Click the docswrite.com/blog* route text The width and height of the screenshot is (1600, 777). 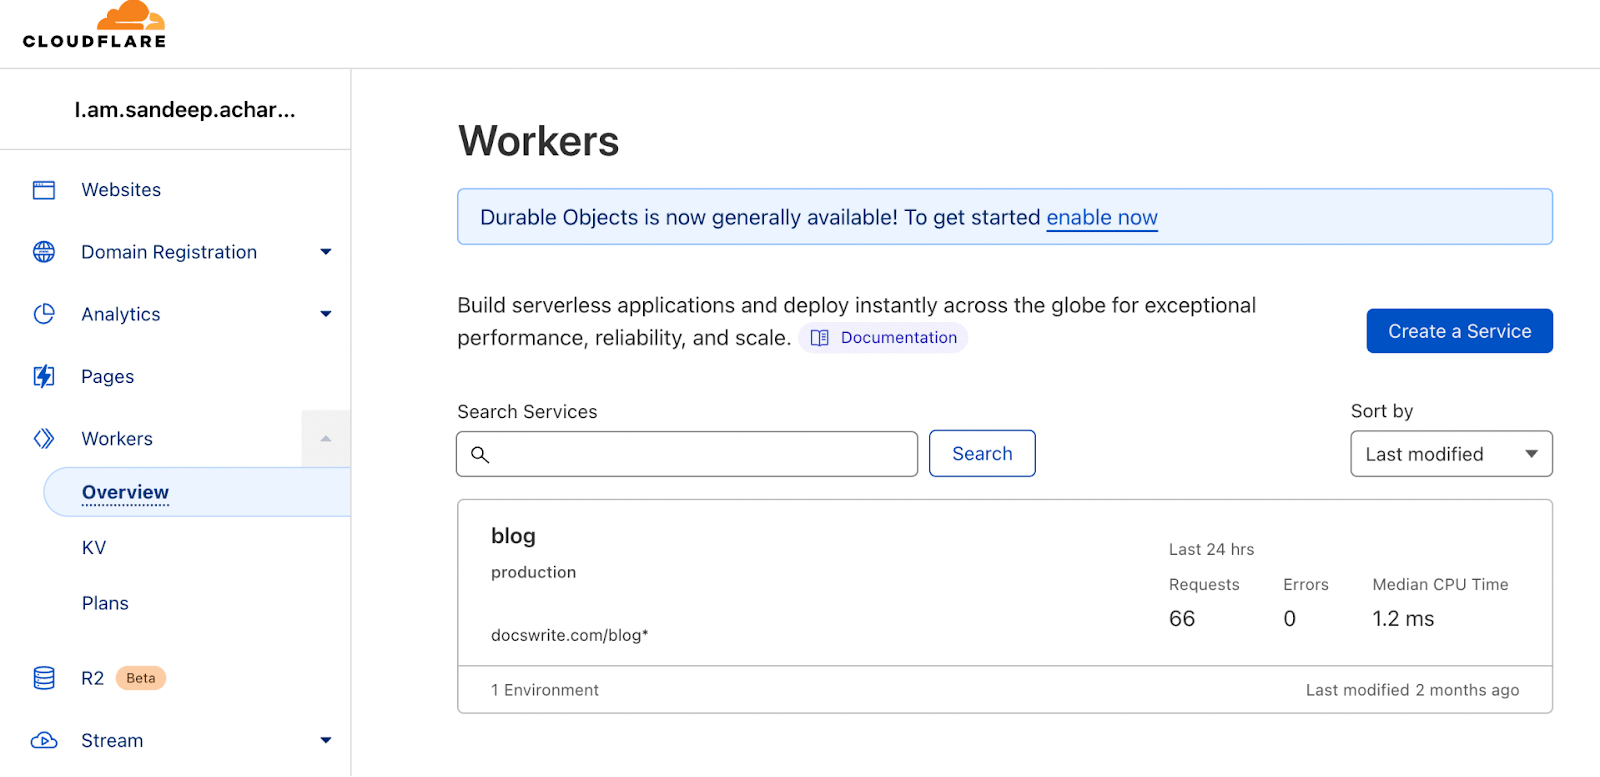(x=569, y=635)
